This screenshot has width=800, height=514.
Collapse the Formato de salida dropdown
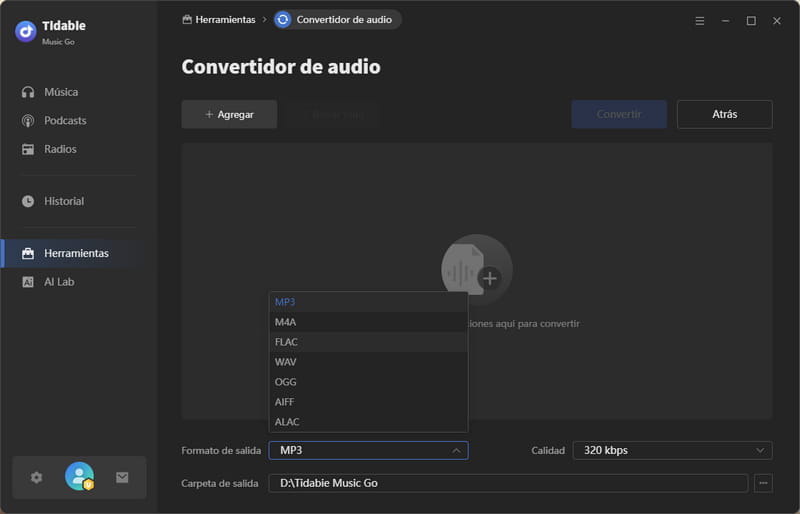368,450
